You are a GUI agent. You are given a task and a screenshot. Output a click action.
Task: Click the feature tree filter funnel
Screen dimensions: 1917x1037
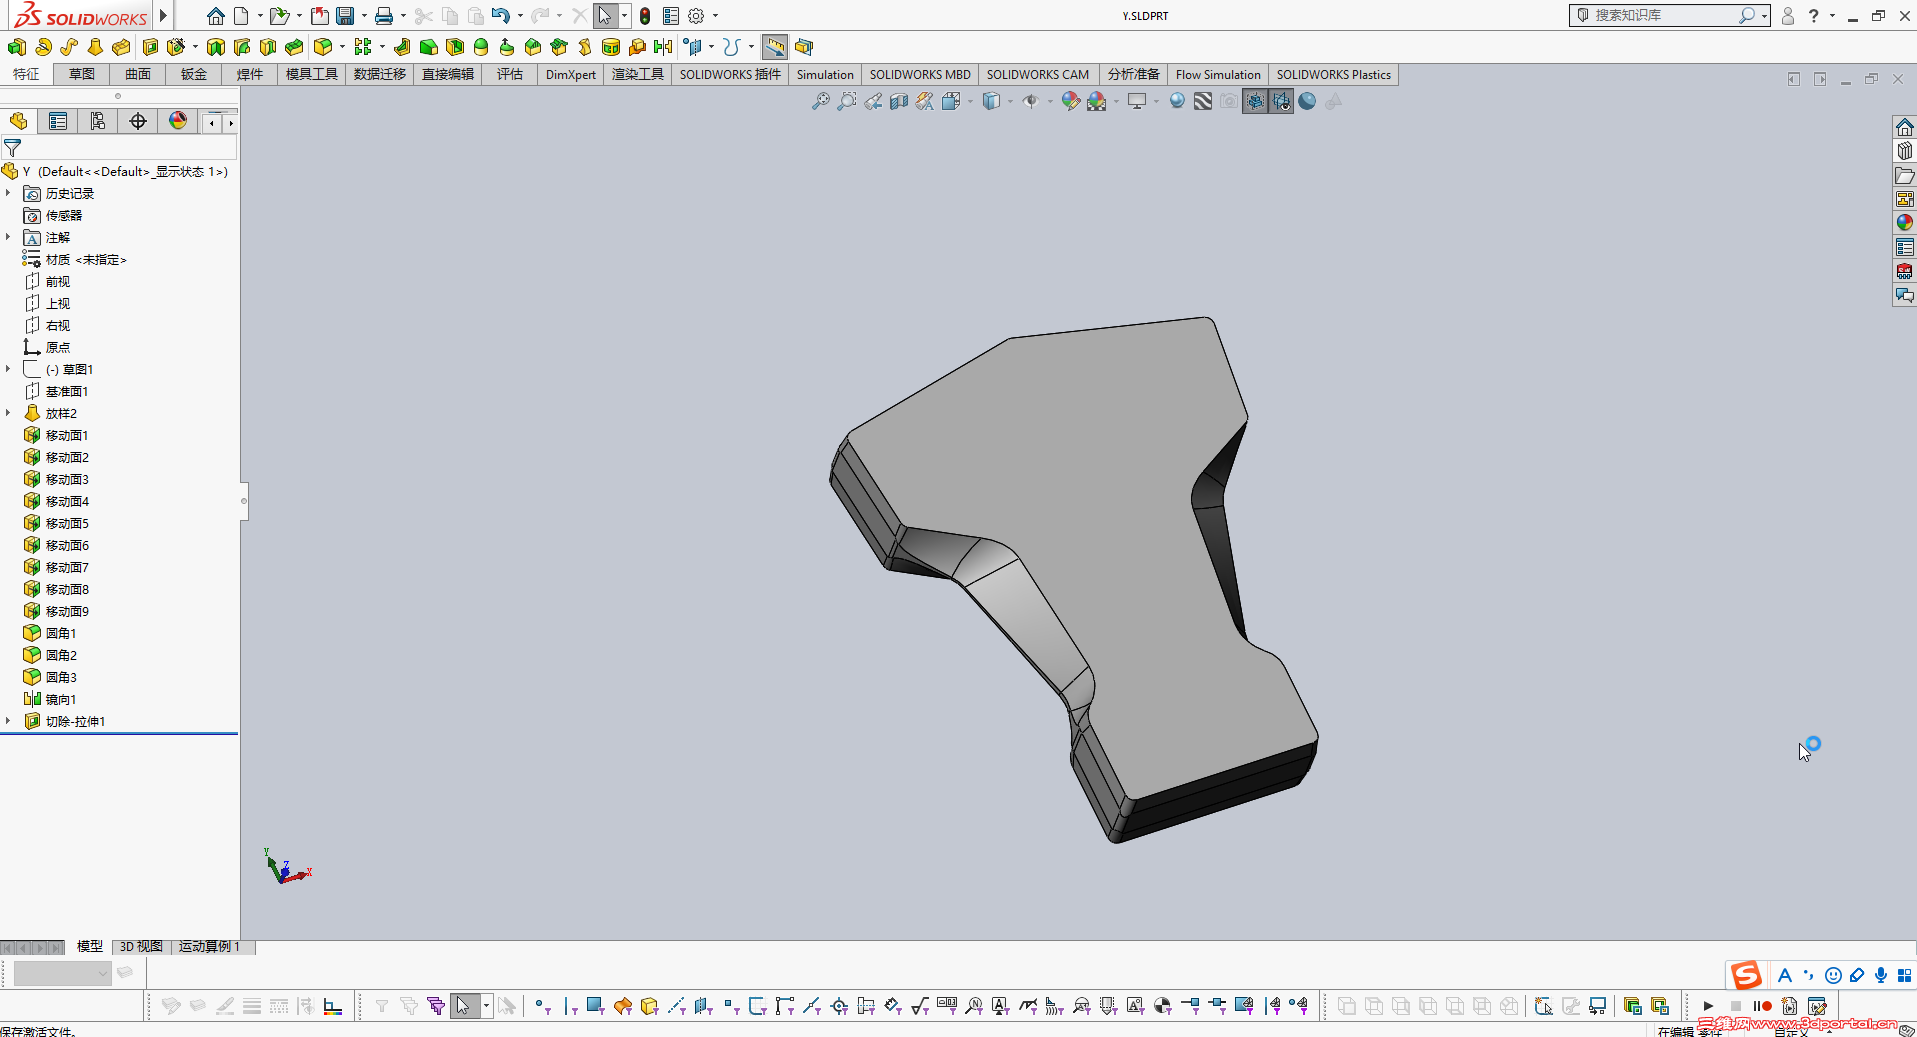[13, 147]
